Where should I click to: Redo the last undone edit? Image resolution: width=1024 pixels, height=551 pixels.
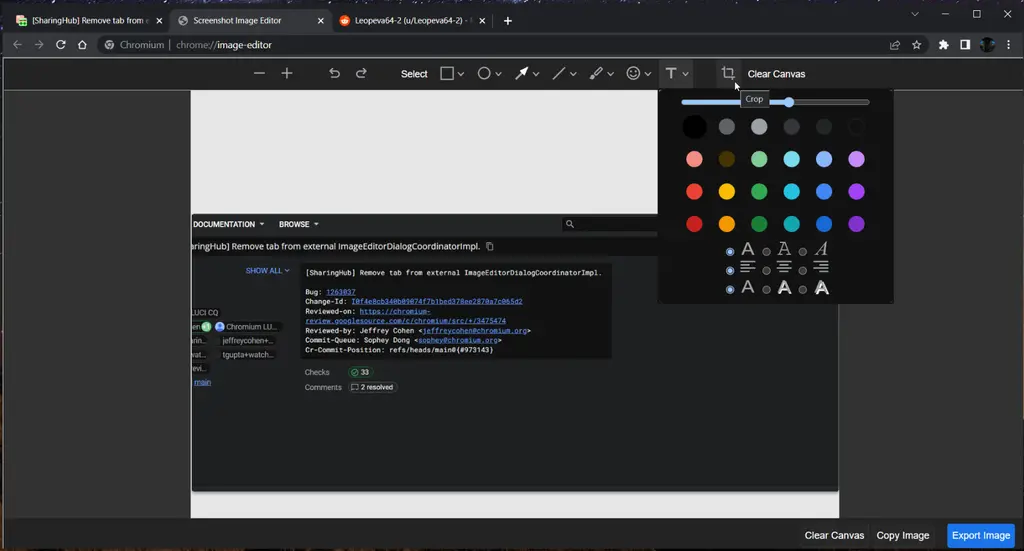[x=361, y=73]
